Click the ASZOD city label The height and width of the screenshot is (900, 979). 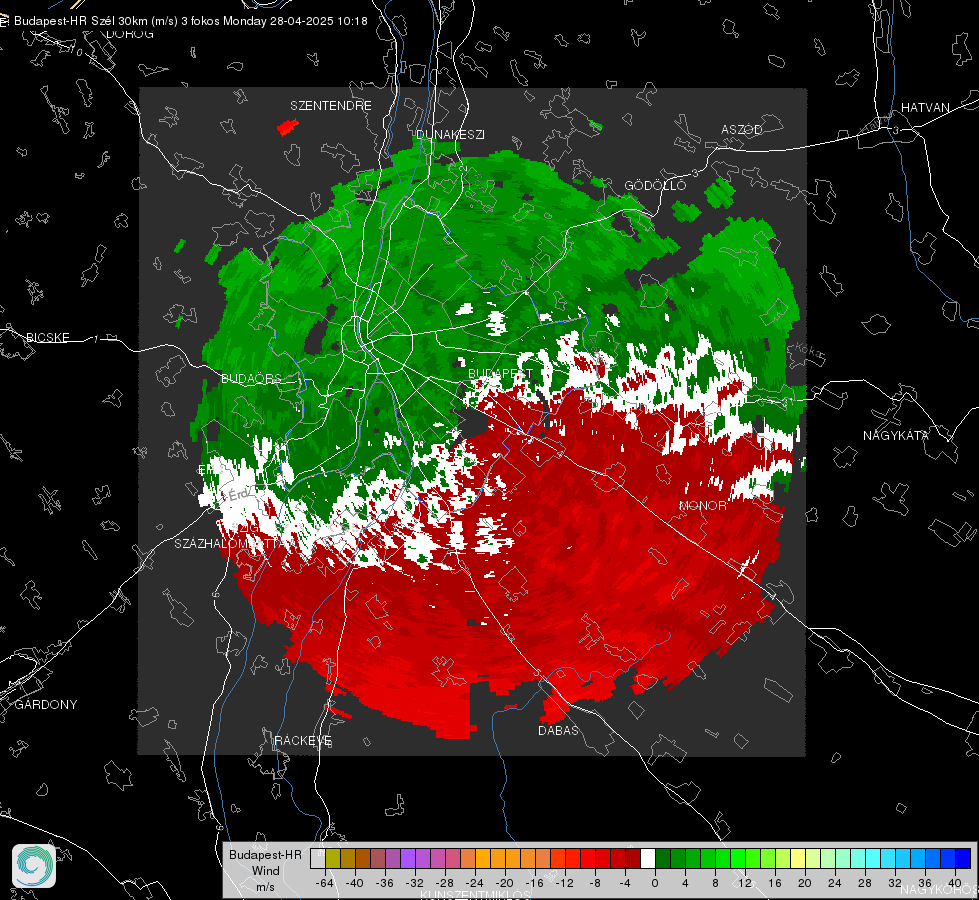(x=742, y=129)
